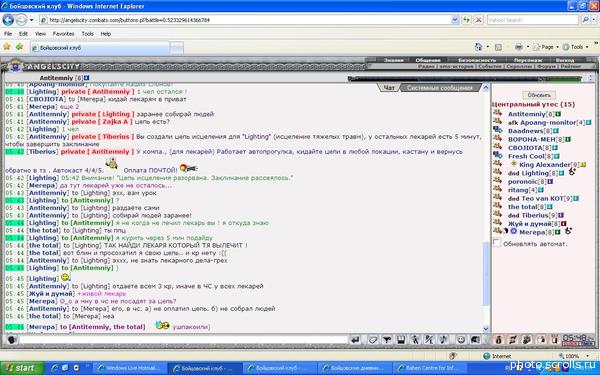The height and width of the screenshot is (375, 600).
Task: Open the Page dropdown menu
Action: coord(546,47)
